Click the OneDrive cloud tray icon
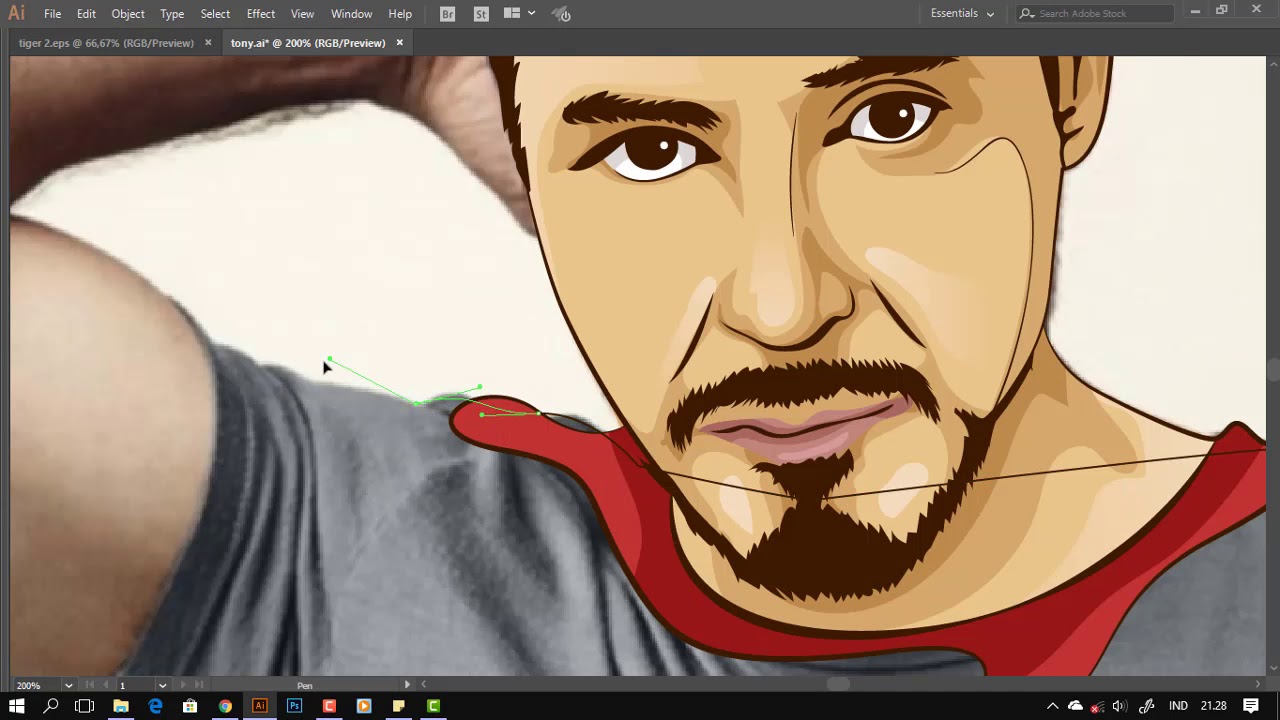 click(x=1075, y=705)
